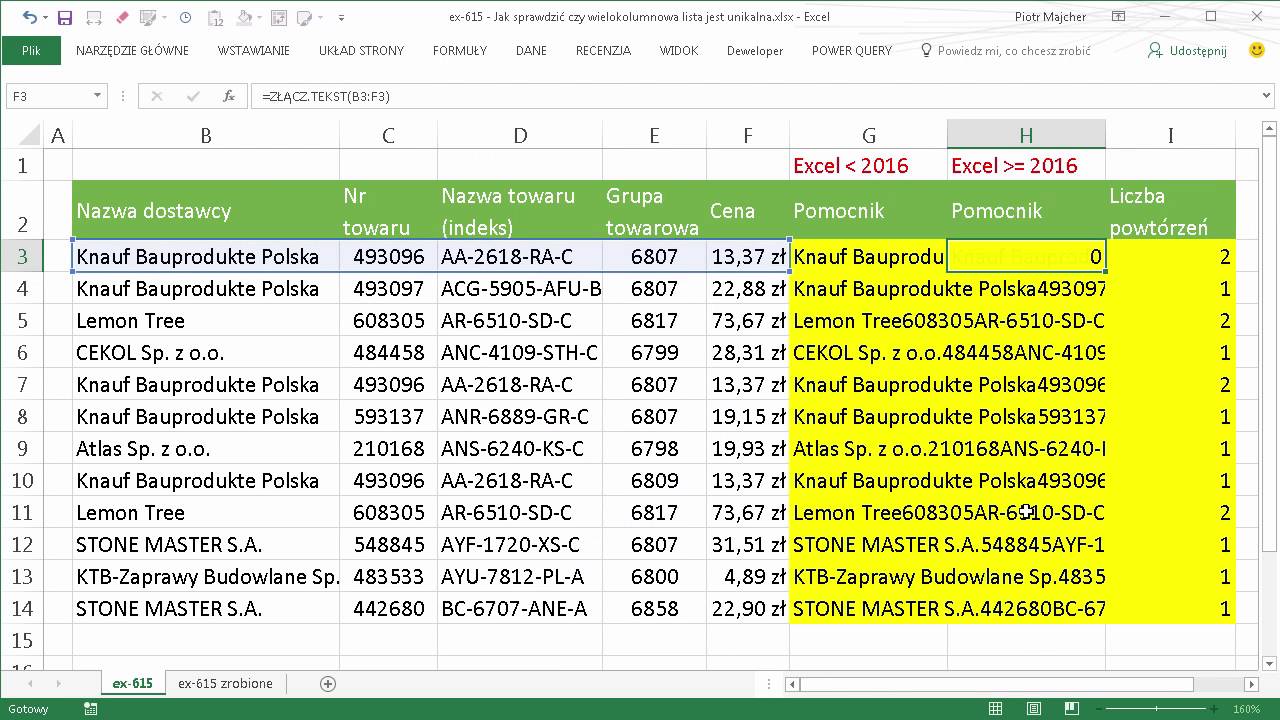Click the clock icon in quick access toolbar

tap(186, 17)
